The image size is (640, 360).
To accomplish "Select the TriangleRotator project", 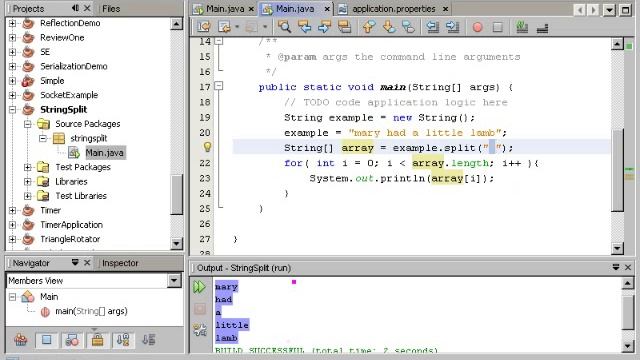I will 70,239.
